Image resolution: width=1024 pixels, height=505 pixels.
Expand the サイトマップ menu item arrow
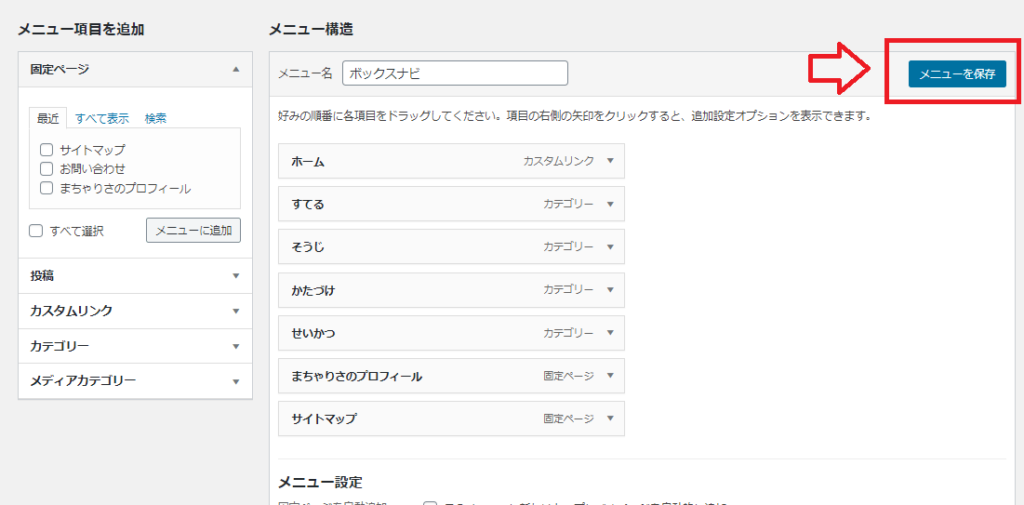pyautogui.click(x=609, y=419)
